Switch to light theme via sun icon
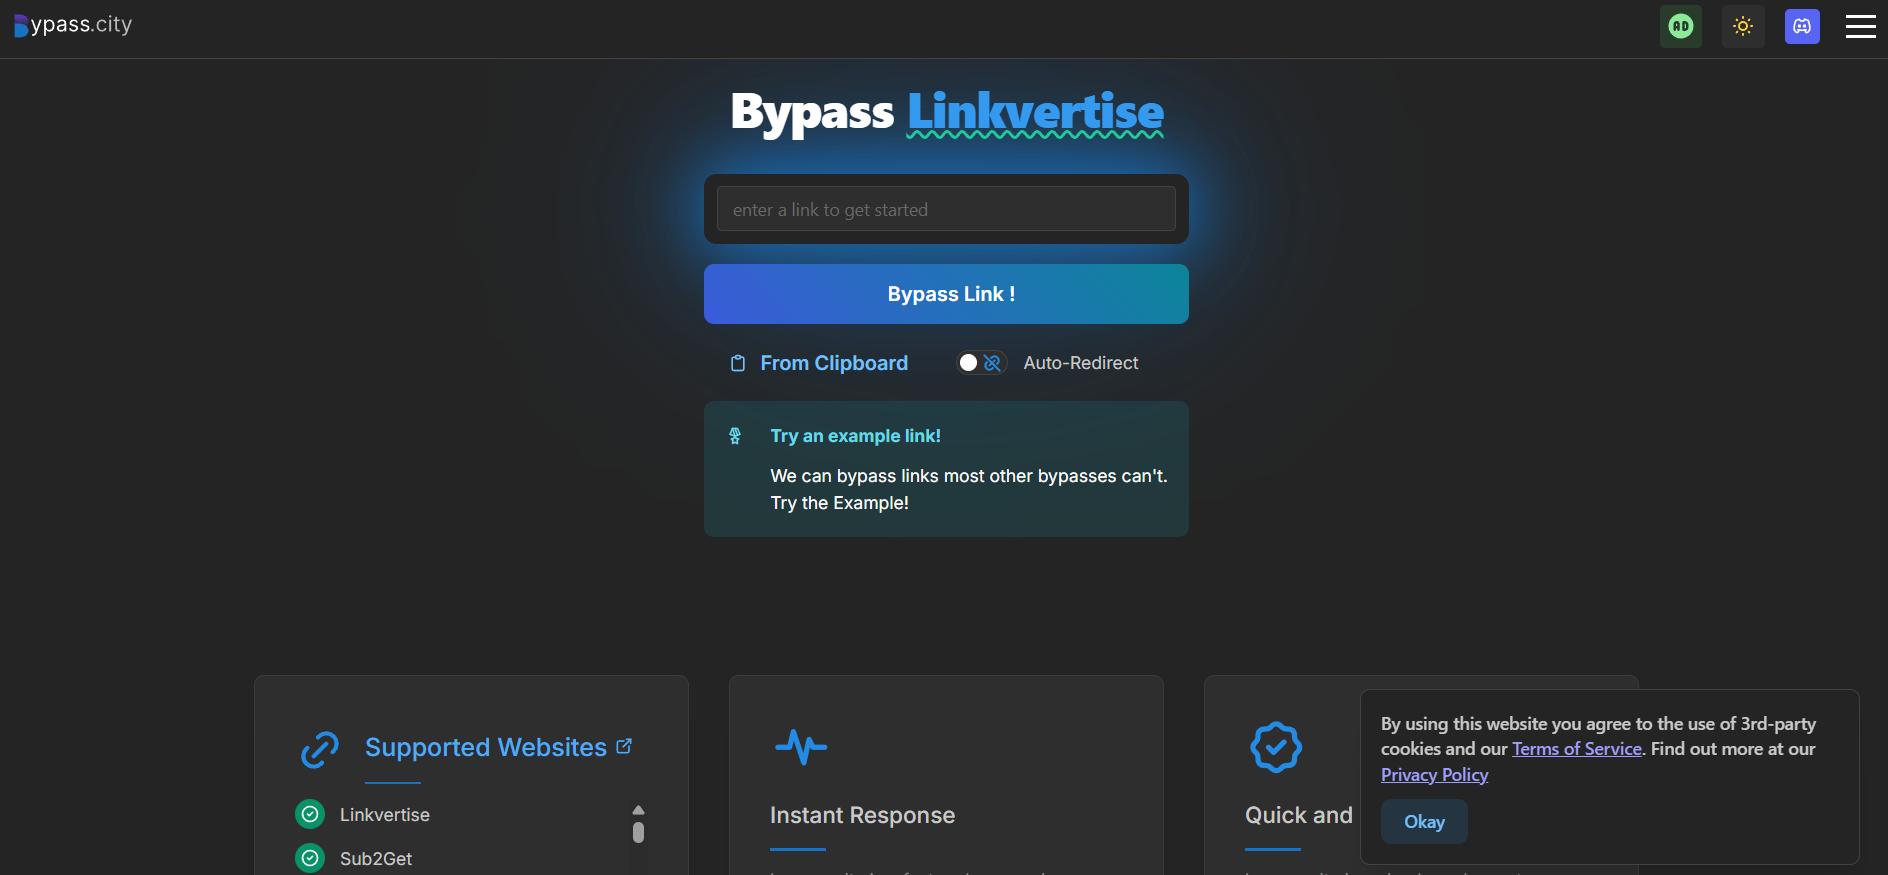 tap(1743, 27)
